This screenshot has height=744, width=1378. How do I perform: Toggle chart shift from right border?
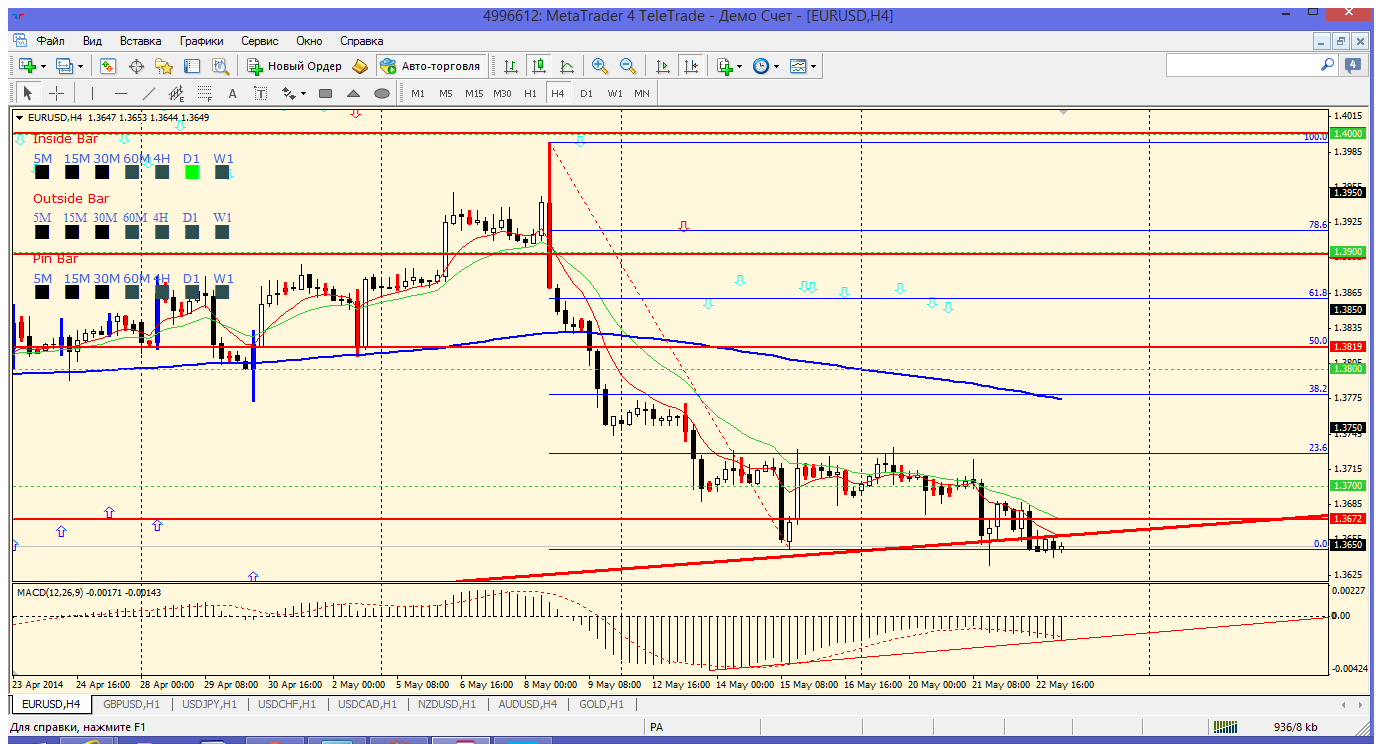coord(690,66)
